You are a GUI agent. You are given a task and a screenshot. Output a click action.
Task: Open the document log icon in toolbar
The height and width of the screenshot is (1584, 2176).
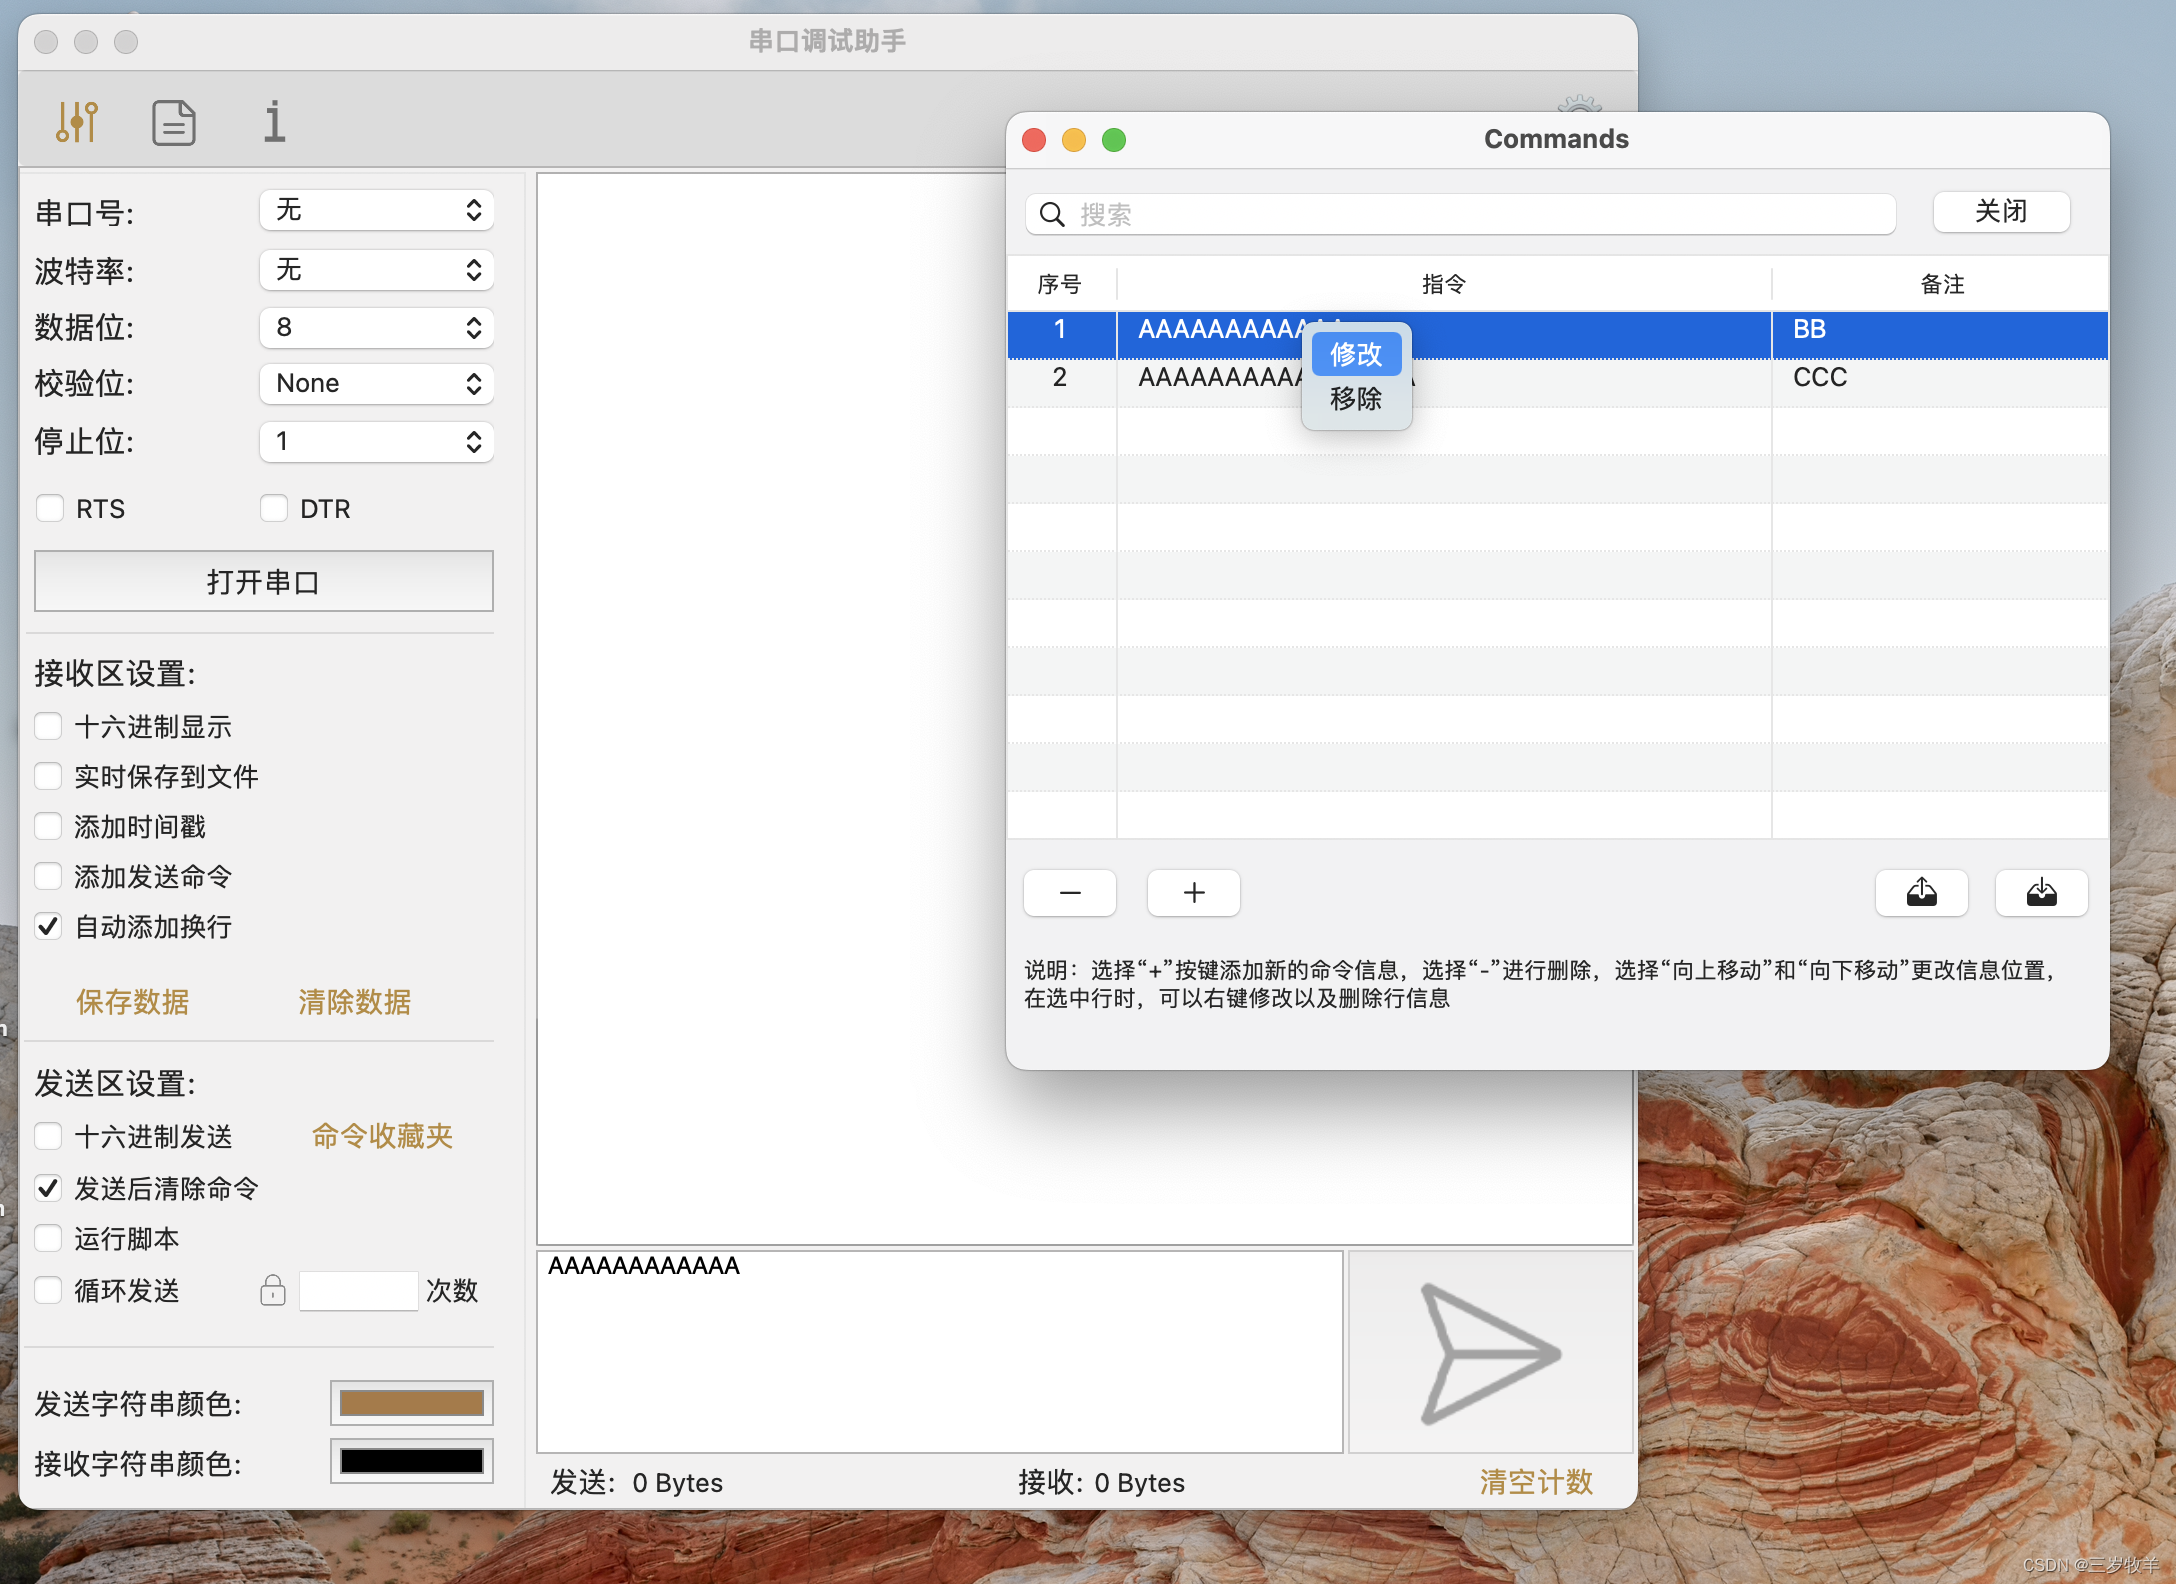(x=174, y=123)
